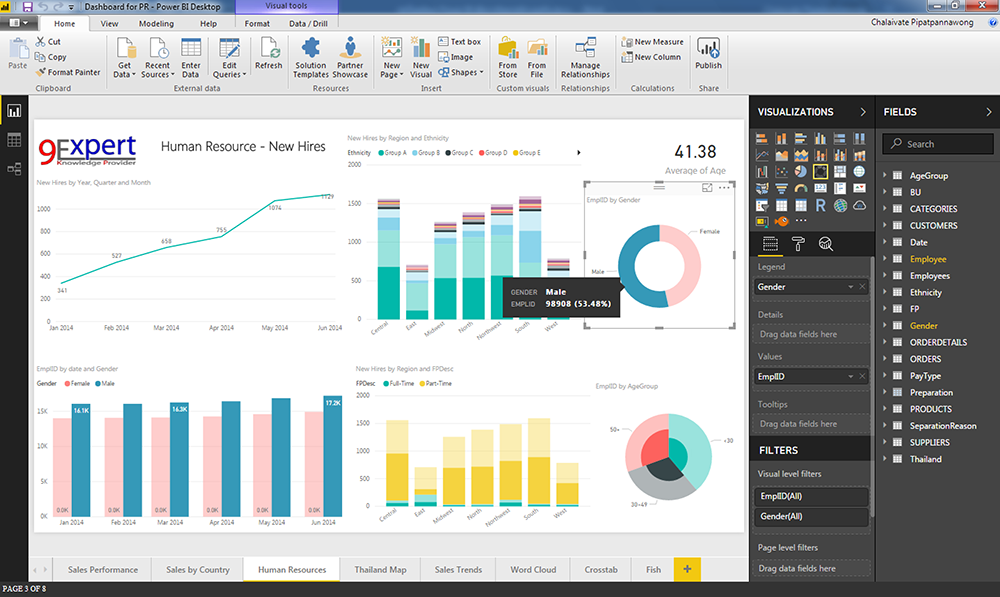The height and width of the screenshot is (597, 1000).
Task: Click Format Painter in Clipboard group
Action: click(68, 72)
